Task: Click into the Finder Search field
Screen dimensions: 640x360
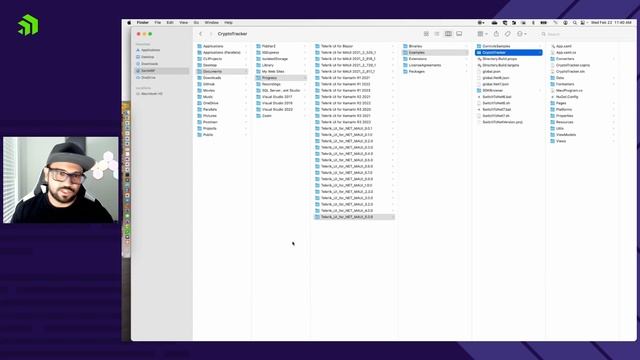Action: click(x=586, y=34)
